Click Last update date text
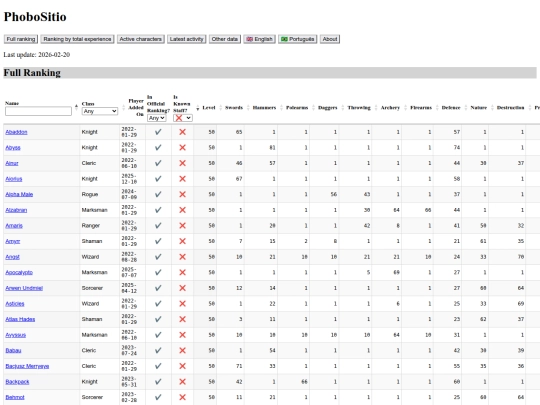Viewport: 540px width, 405px height. click(37, 55)
